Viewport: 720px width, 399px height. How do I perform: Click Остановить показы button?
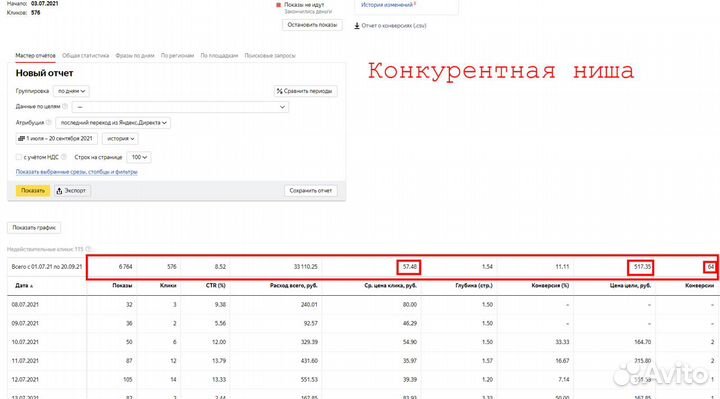click(x=312, y=25)
